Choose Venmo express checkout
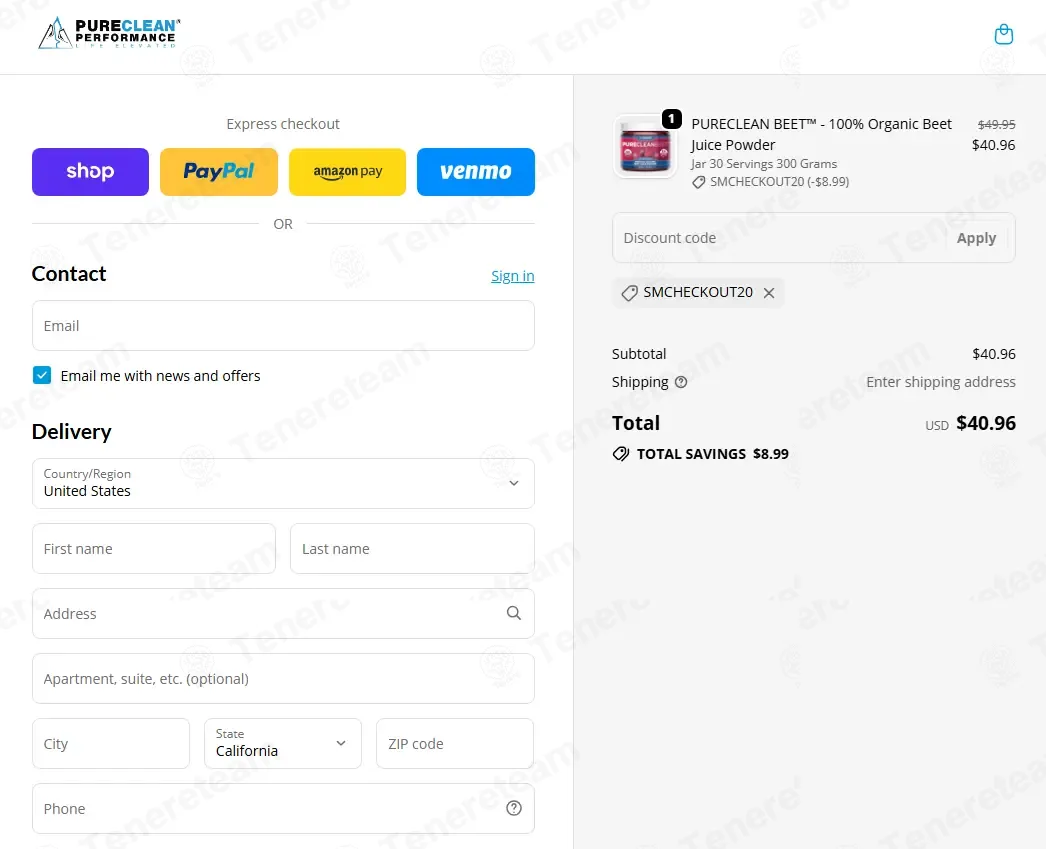This screenshot has height=849, width=1046. point(476,172)
